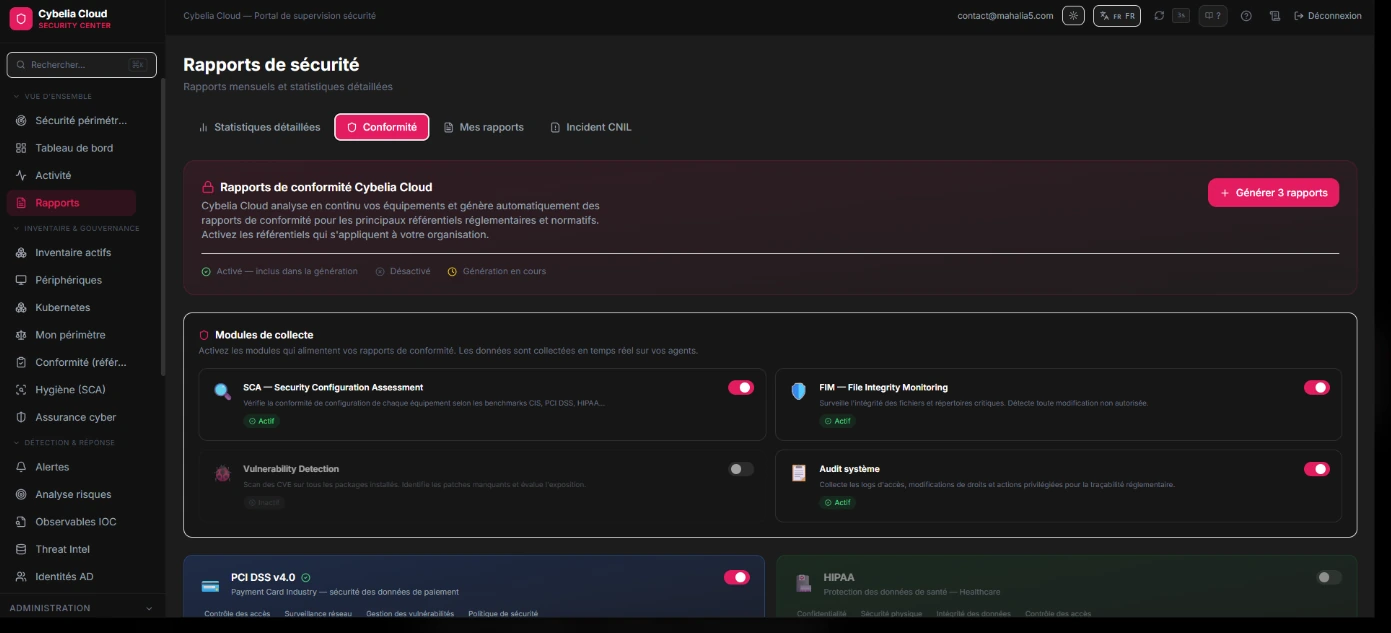Open Observables IOC

pos(71,522)
